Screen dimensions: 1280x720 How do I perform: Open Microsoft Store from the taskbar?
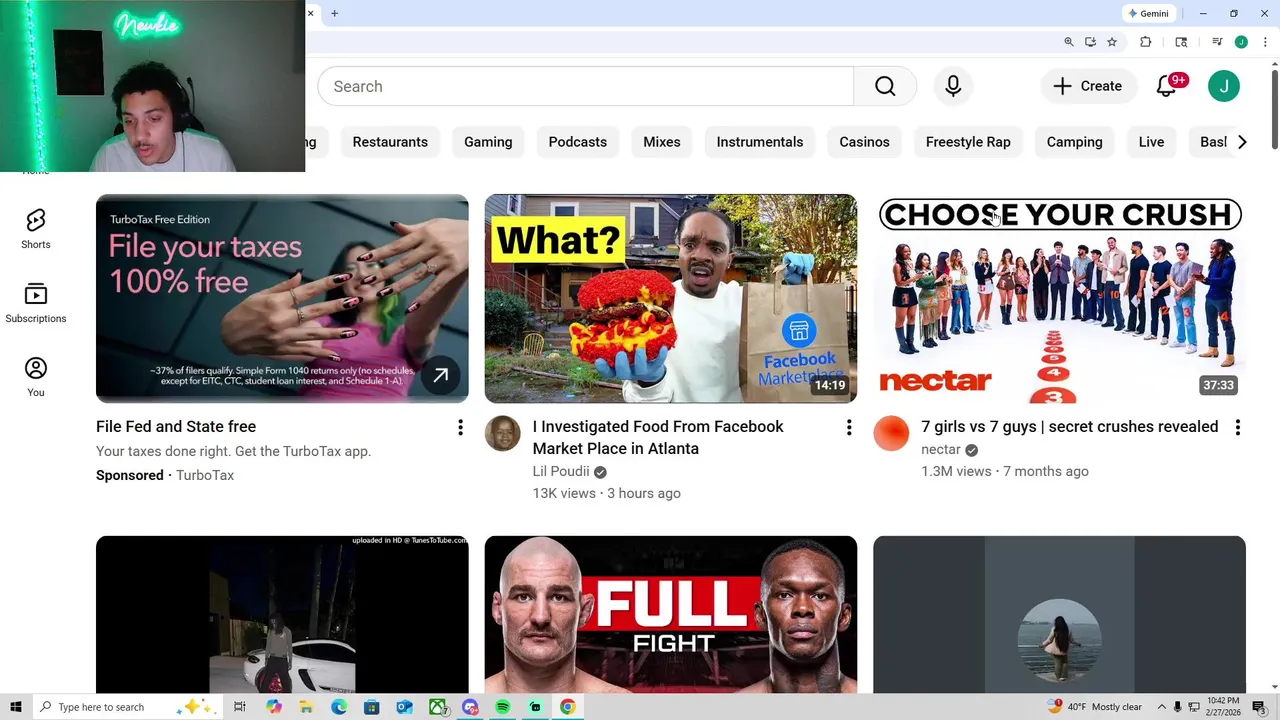click(x=372, y=707)
